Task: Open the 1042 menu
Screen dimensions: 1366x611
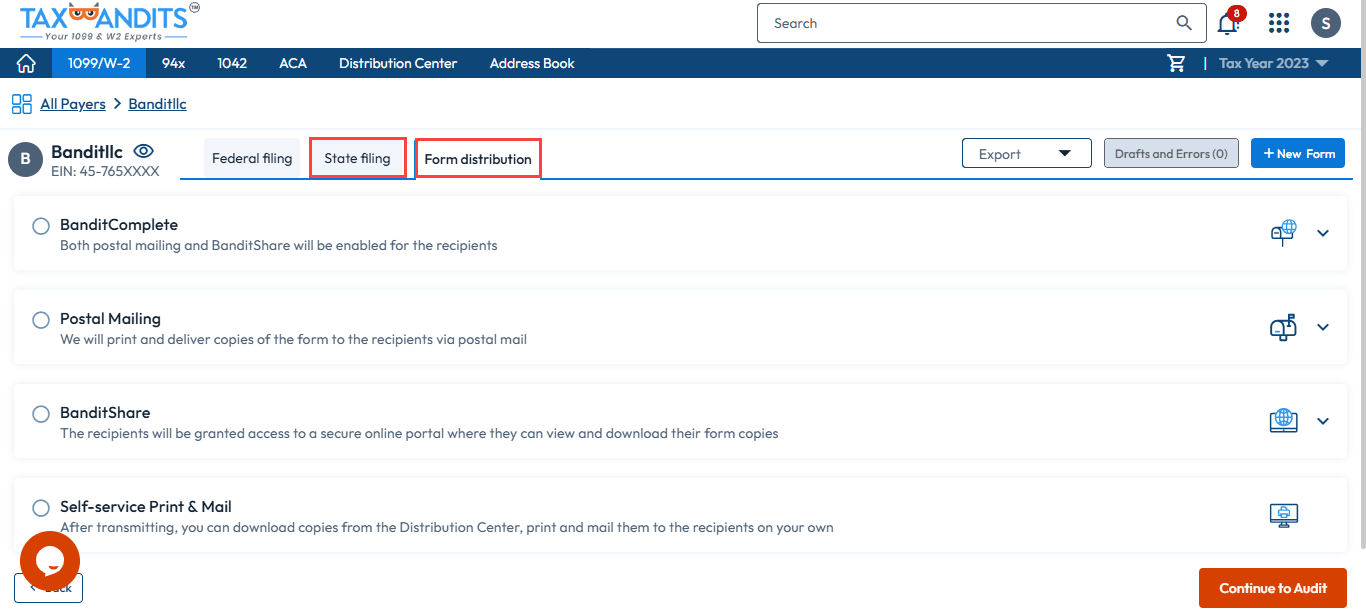Action: coord(232,63)
